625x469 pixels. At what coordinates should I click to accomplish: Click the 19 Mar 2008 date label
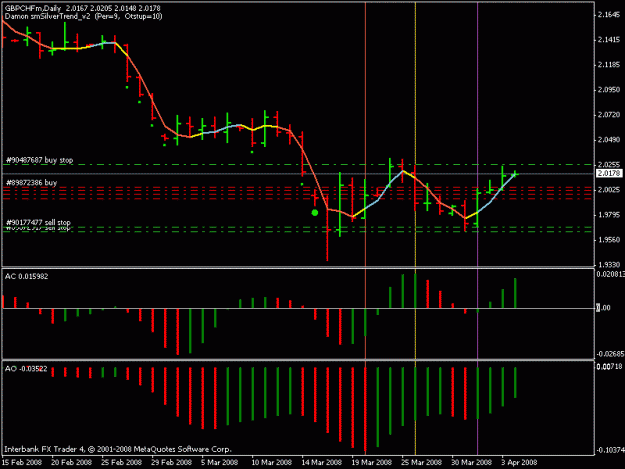371,462
